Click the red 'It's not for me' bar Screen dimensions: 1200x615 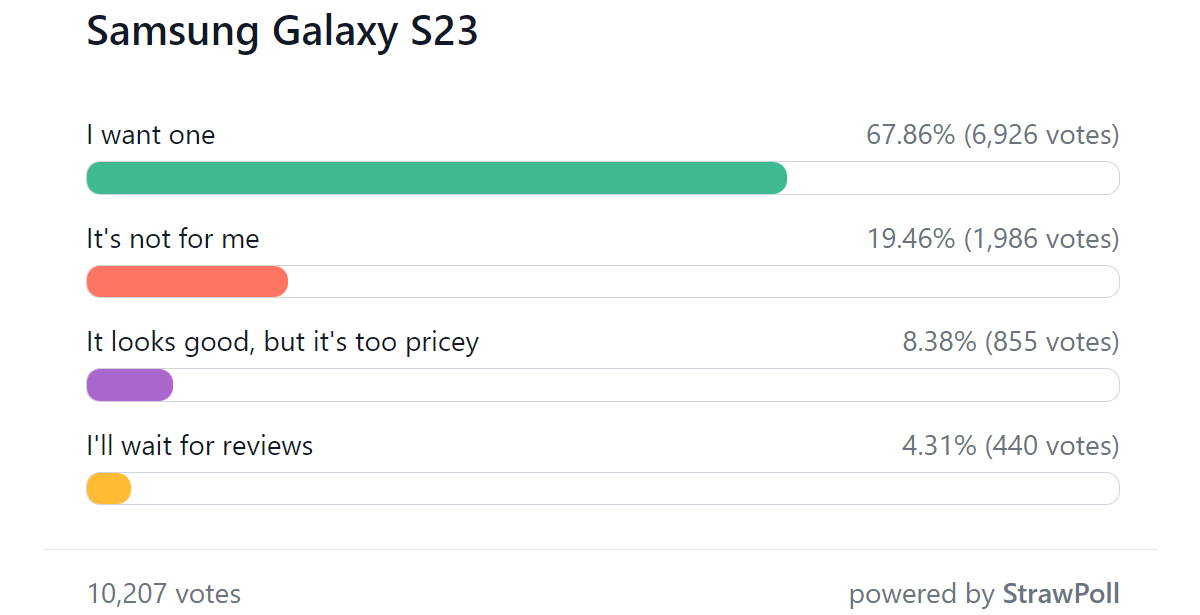click(x=187, y=282)
